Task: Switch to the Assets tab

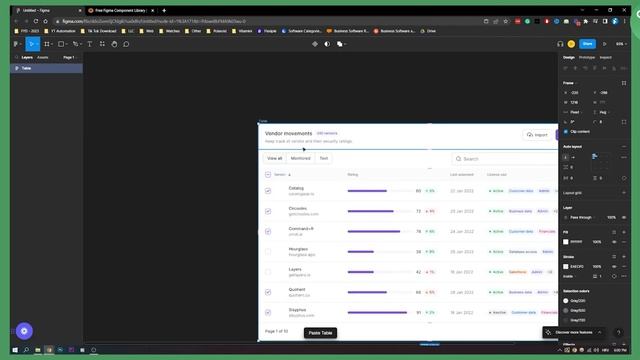Action: pyautogui.click(x=42, y=58)
